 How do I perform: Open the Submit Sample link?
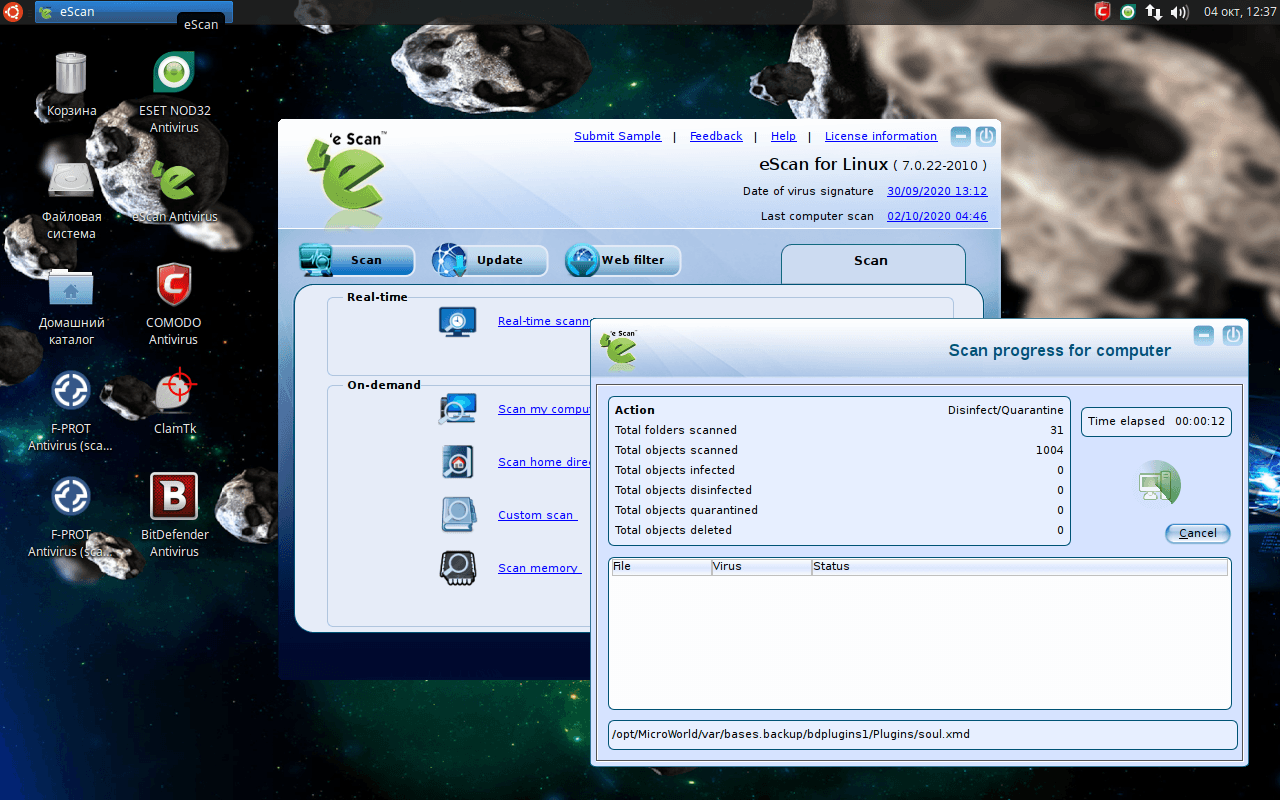[x=617, y=136]
